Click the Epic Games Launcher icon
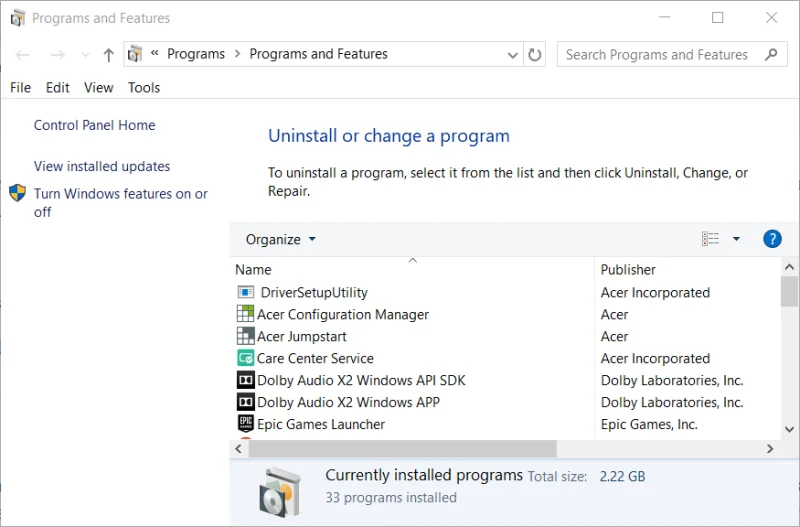The width and height of the screenshot is (800, 527). (x=245, y=424)
